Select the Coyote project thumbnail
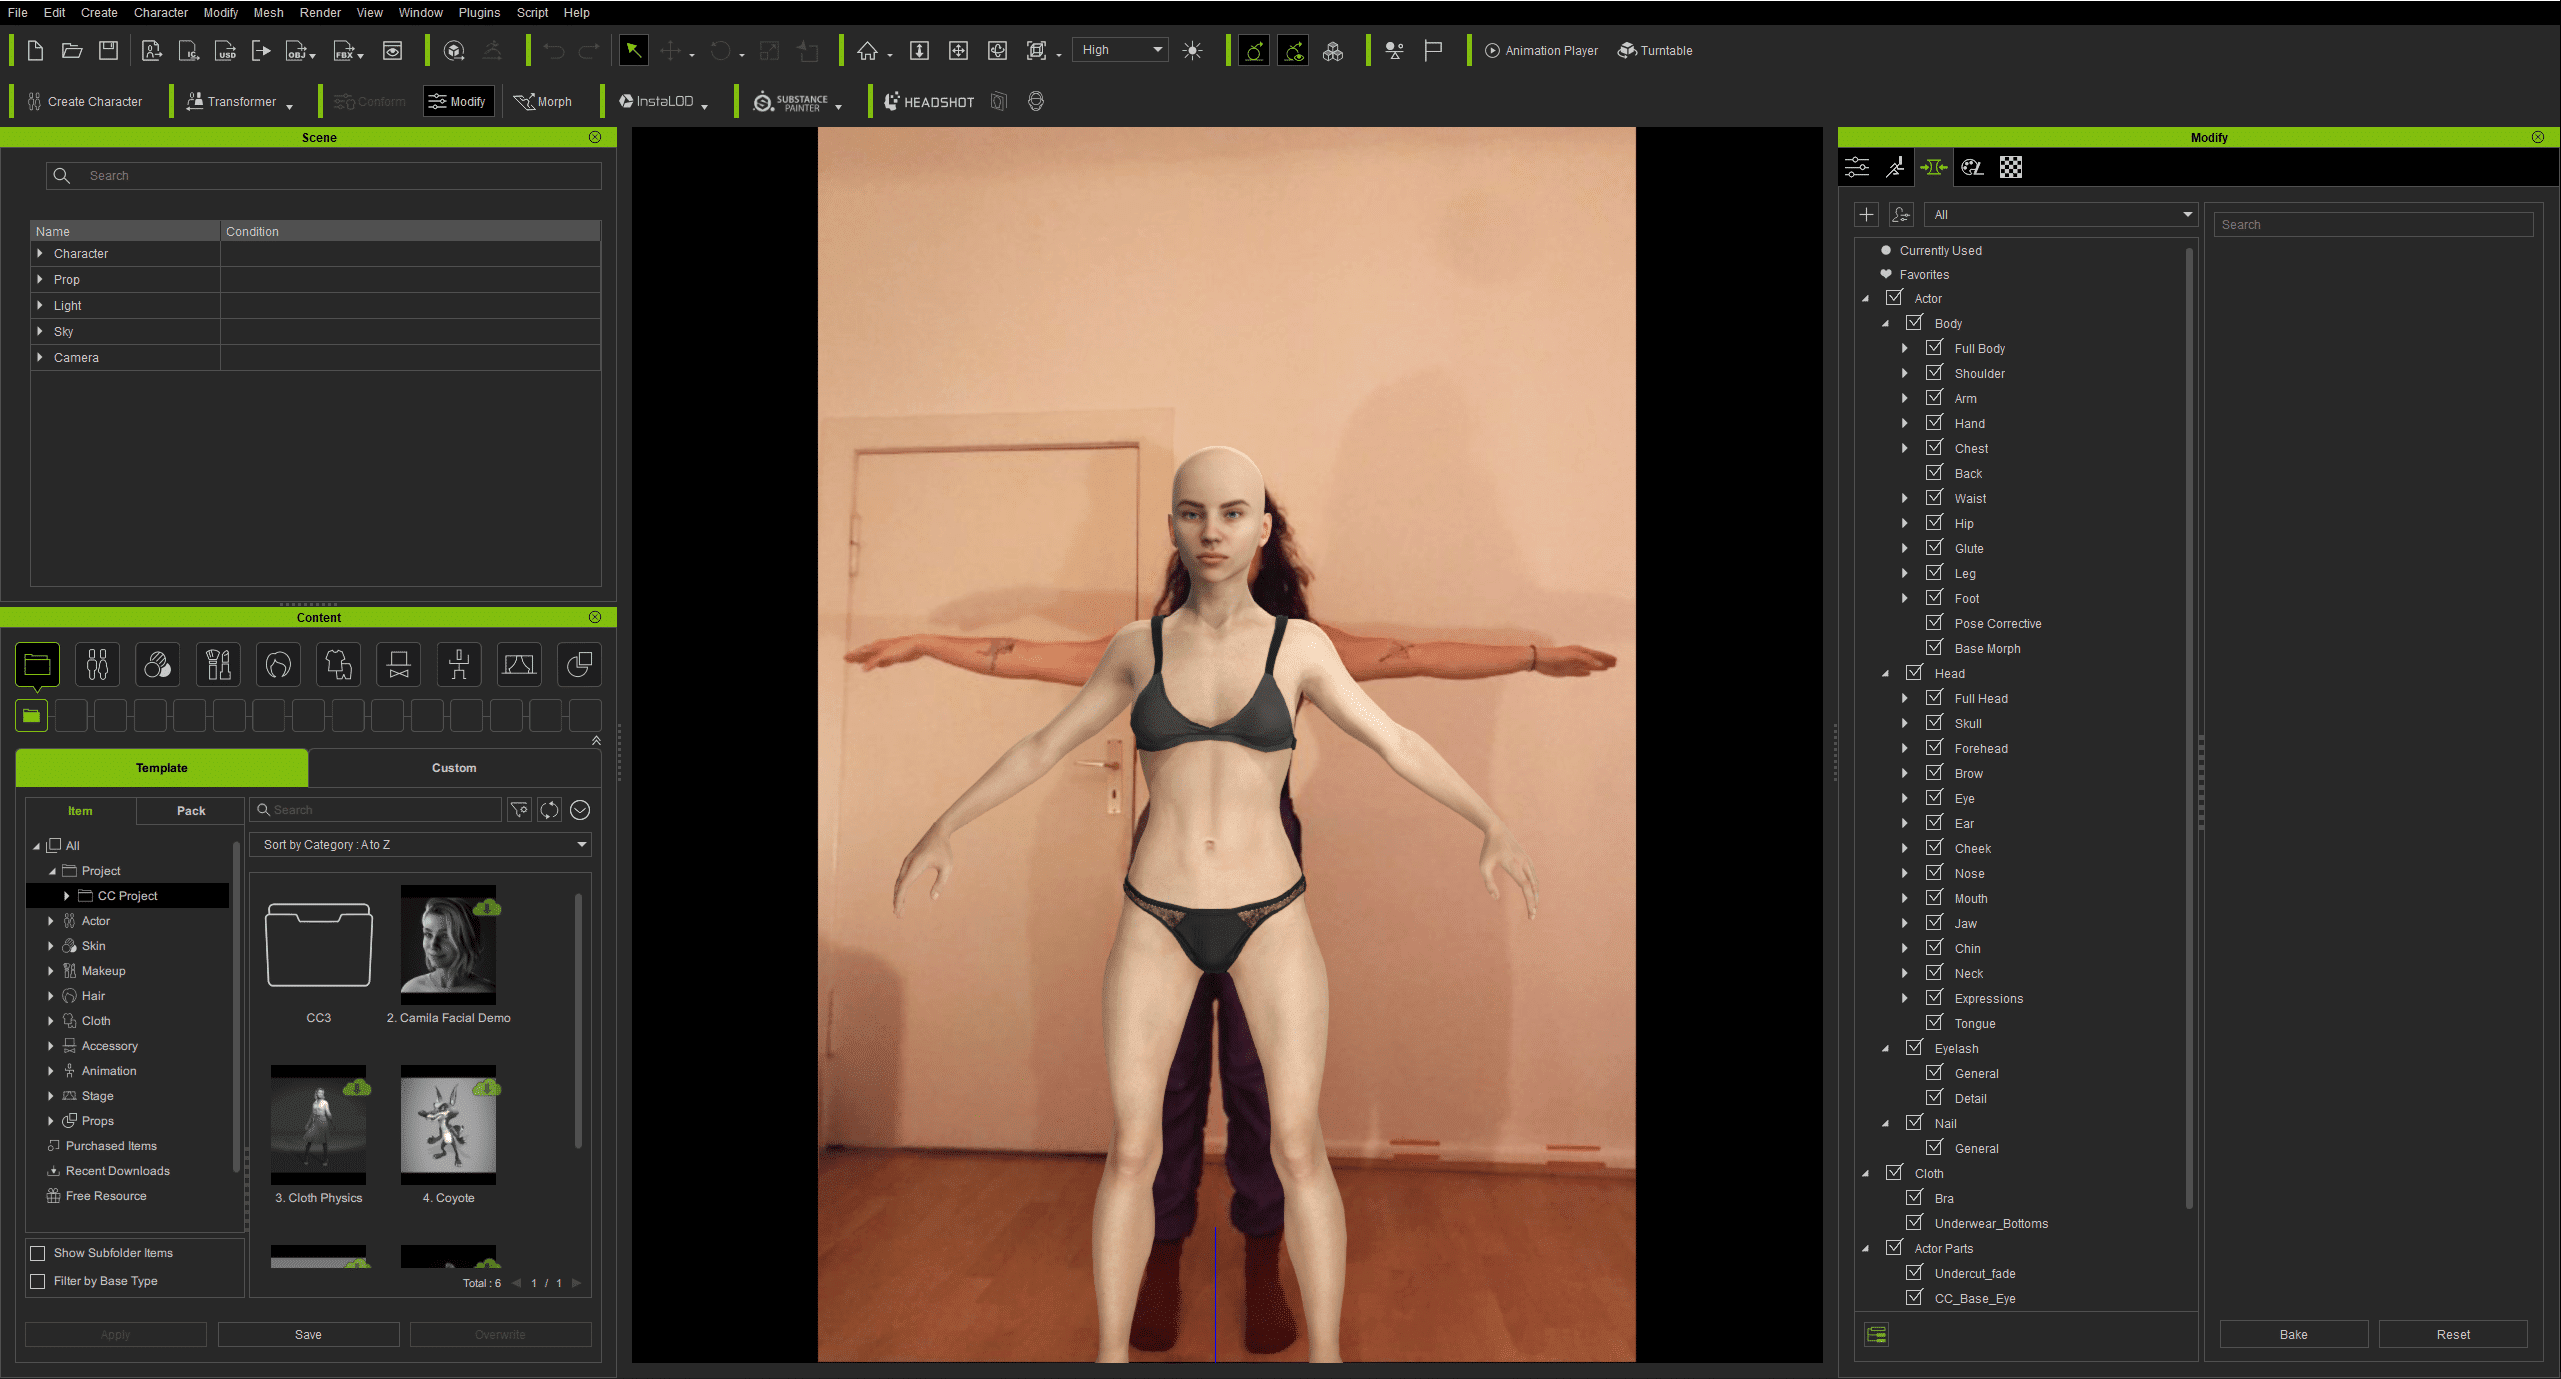The height and width of the screenshot is (1379, 2561). [448, 1125]
